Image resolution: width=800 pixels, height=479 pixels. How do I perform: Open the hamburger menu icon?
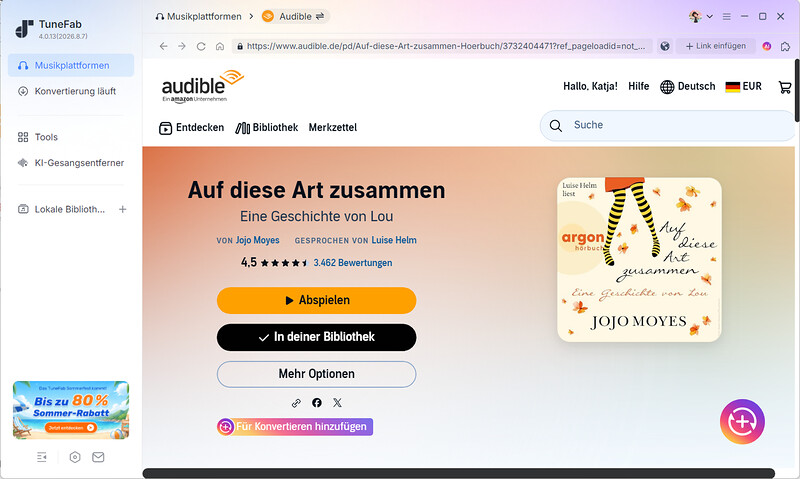tap(727, 16)
